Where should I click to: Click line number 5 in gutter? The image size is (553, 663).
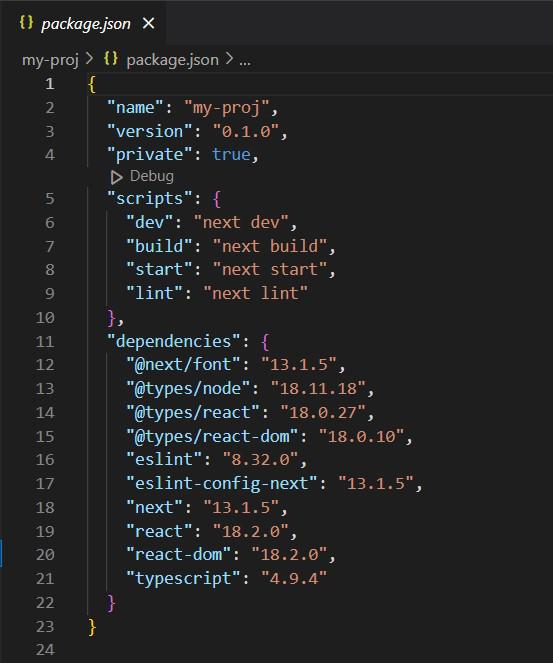50,198
